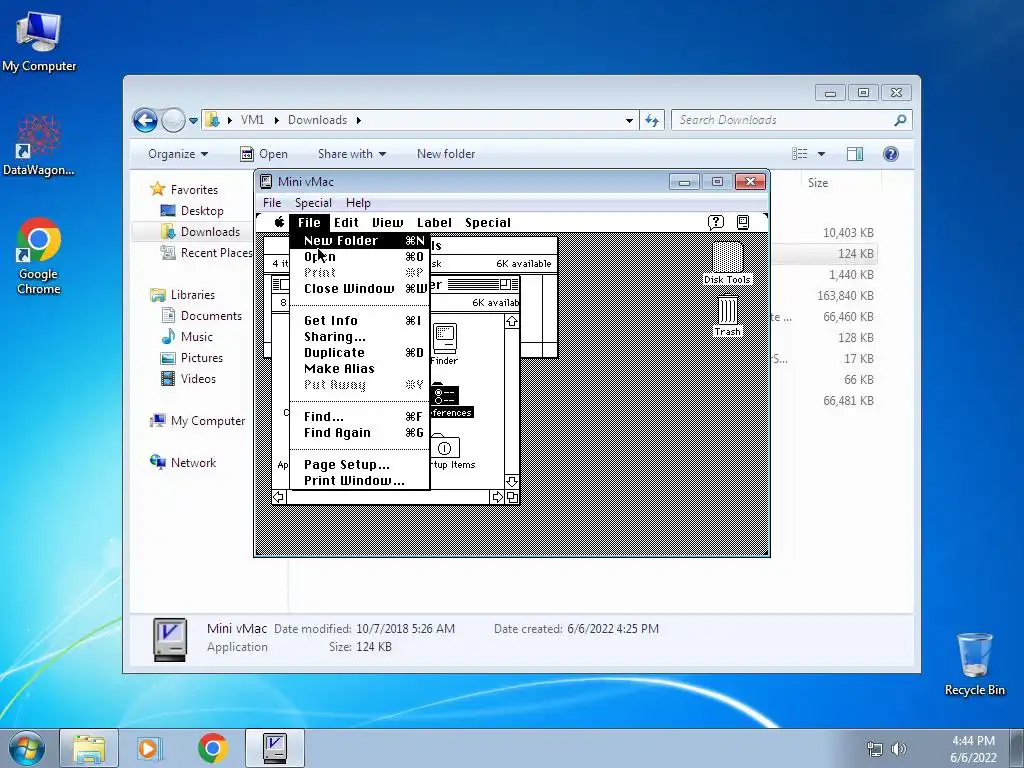Open Chrome from taskbar
Screen dimensions: 1024x768
click(212, 748)
